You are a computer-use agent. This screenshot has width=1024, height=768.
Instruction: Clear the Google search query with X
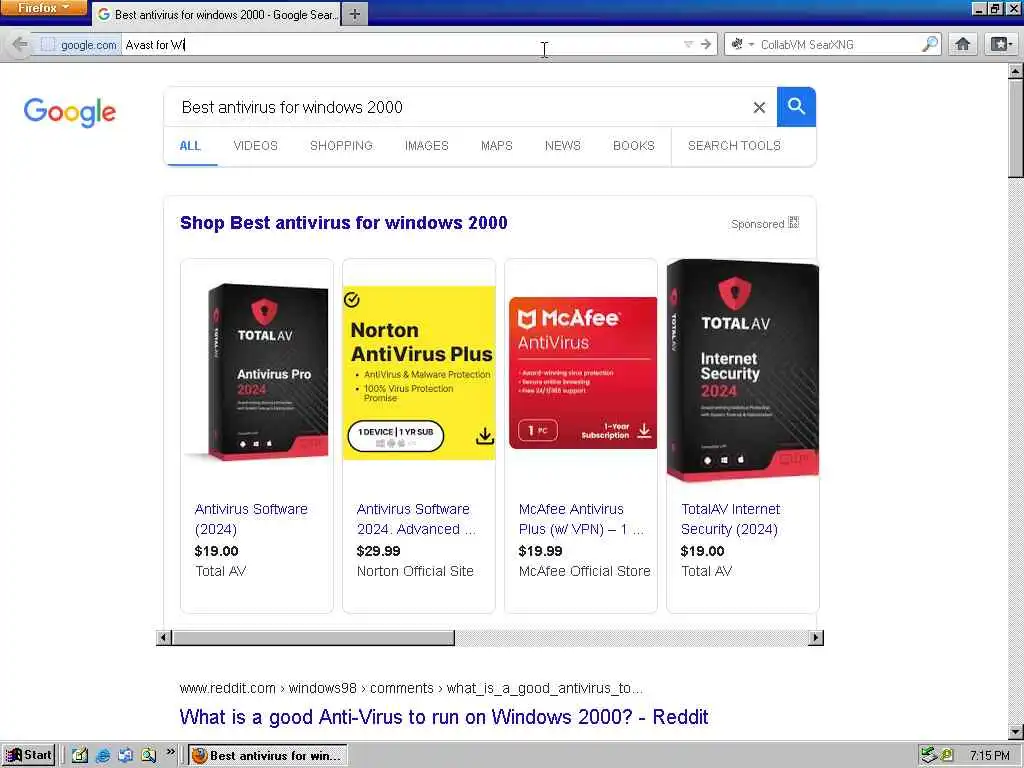coord(759,107)
